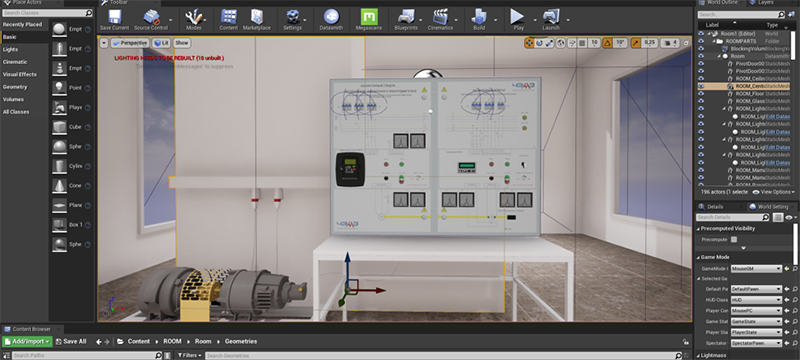Click the Build lighting icon

click(x=480, y=17)
